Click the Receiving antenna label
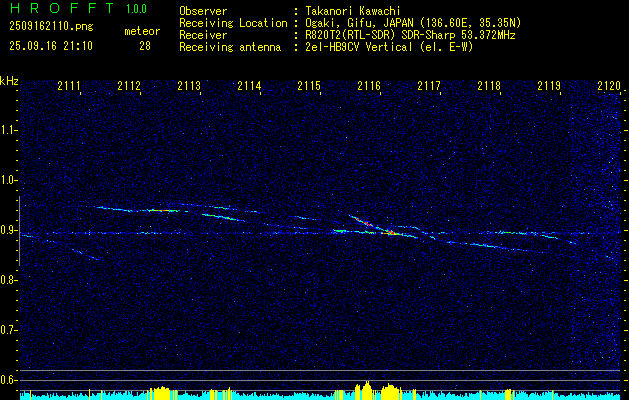The width and height of the screenshot is (629, 400). pyautogui.click(x=230, y=47)
